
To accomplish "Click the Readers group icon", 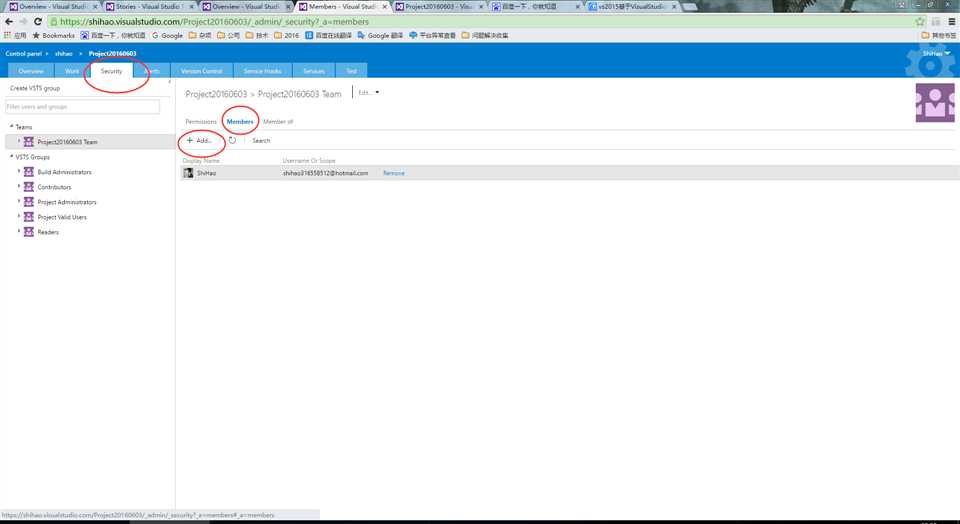I will (x=29, y=232).
